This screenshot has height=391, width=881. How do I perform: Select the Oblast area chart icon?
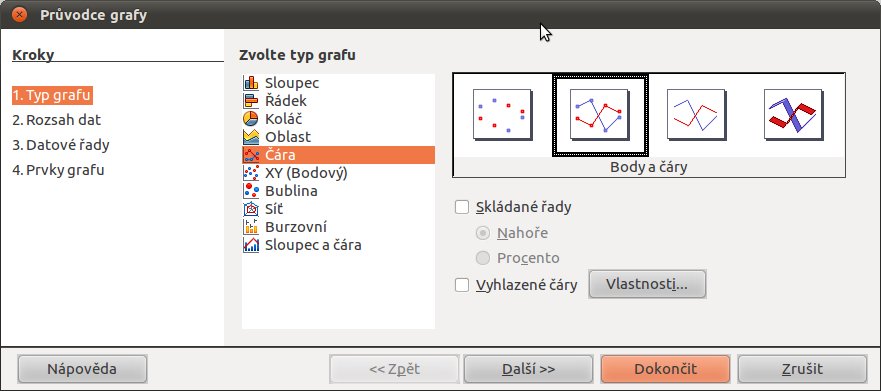251,137
